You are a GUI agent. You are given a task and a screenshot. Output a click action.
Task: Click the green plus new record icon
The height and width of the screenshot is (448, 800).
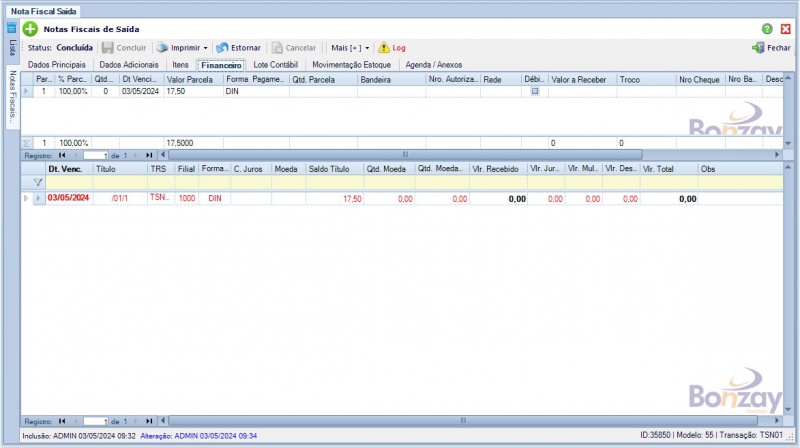30,30
